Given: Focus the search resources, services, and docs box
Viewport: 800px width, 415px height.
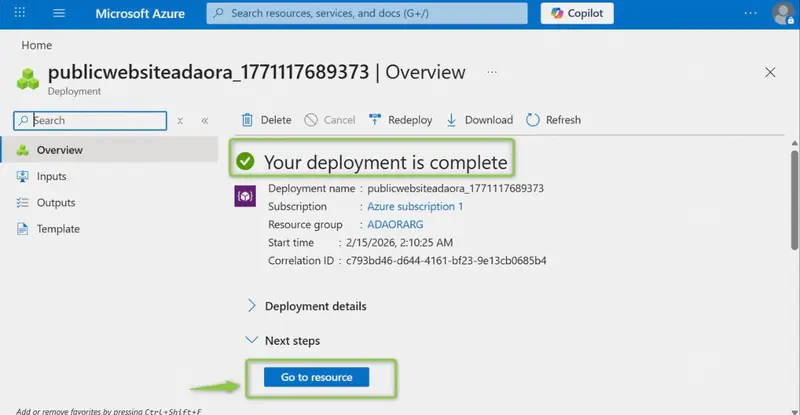Looking at the screenshot, I should coord(367,13).
